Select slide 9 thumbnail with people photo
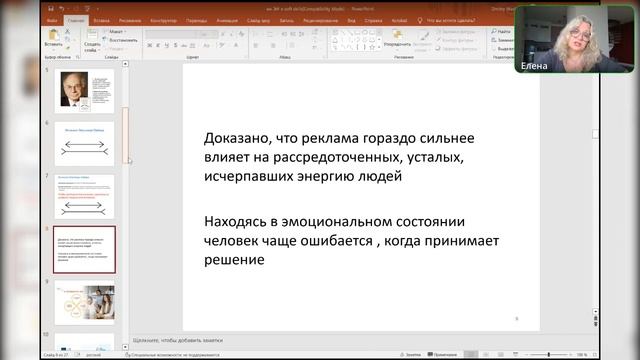Image resolution: width=640 pixels, height=360 pixels. tap(84, 302)
